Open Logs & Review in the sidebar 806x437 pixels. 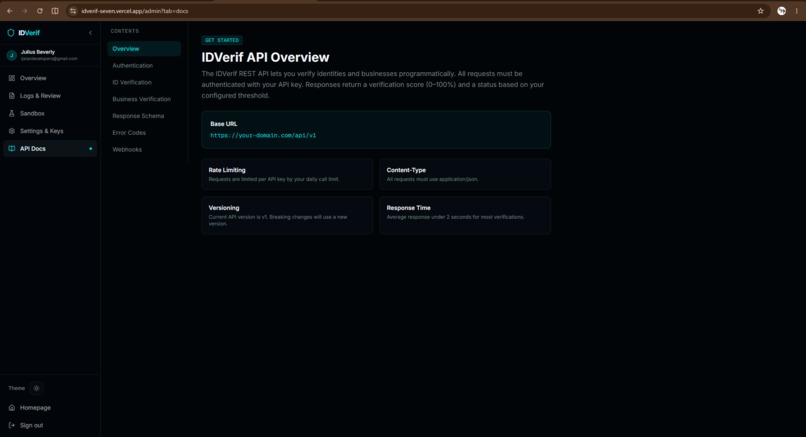pos(50,96)
